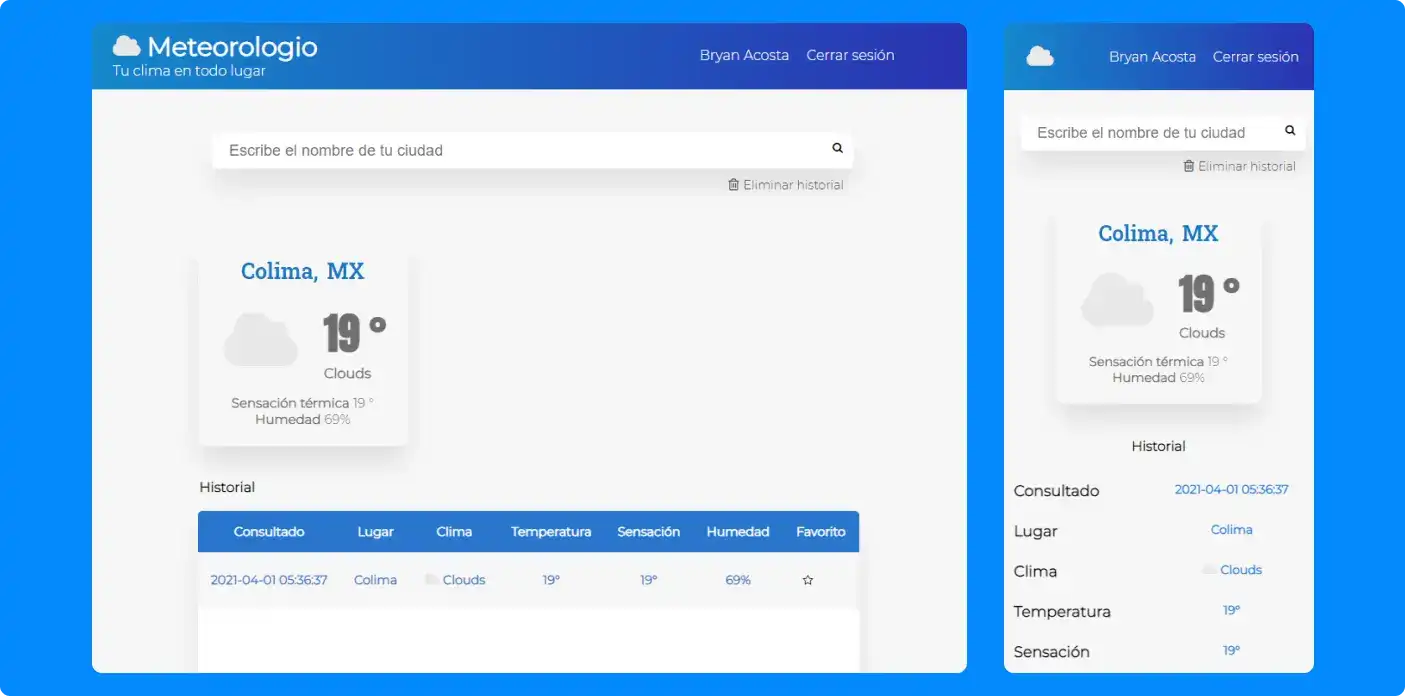Click the large cloud weather icon in desktop Colima card
The image size is (1405, 696).
pos(261,340)
